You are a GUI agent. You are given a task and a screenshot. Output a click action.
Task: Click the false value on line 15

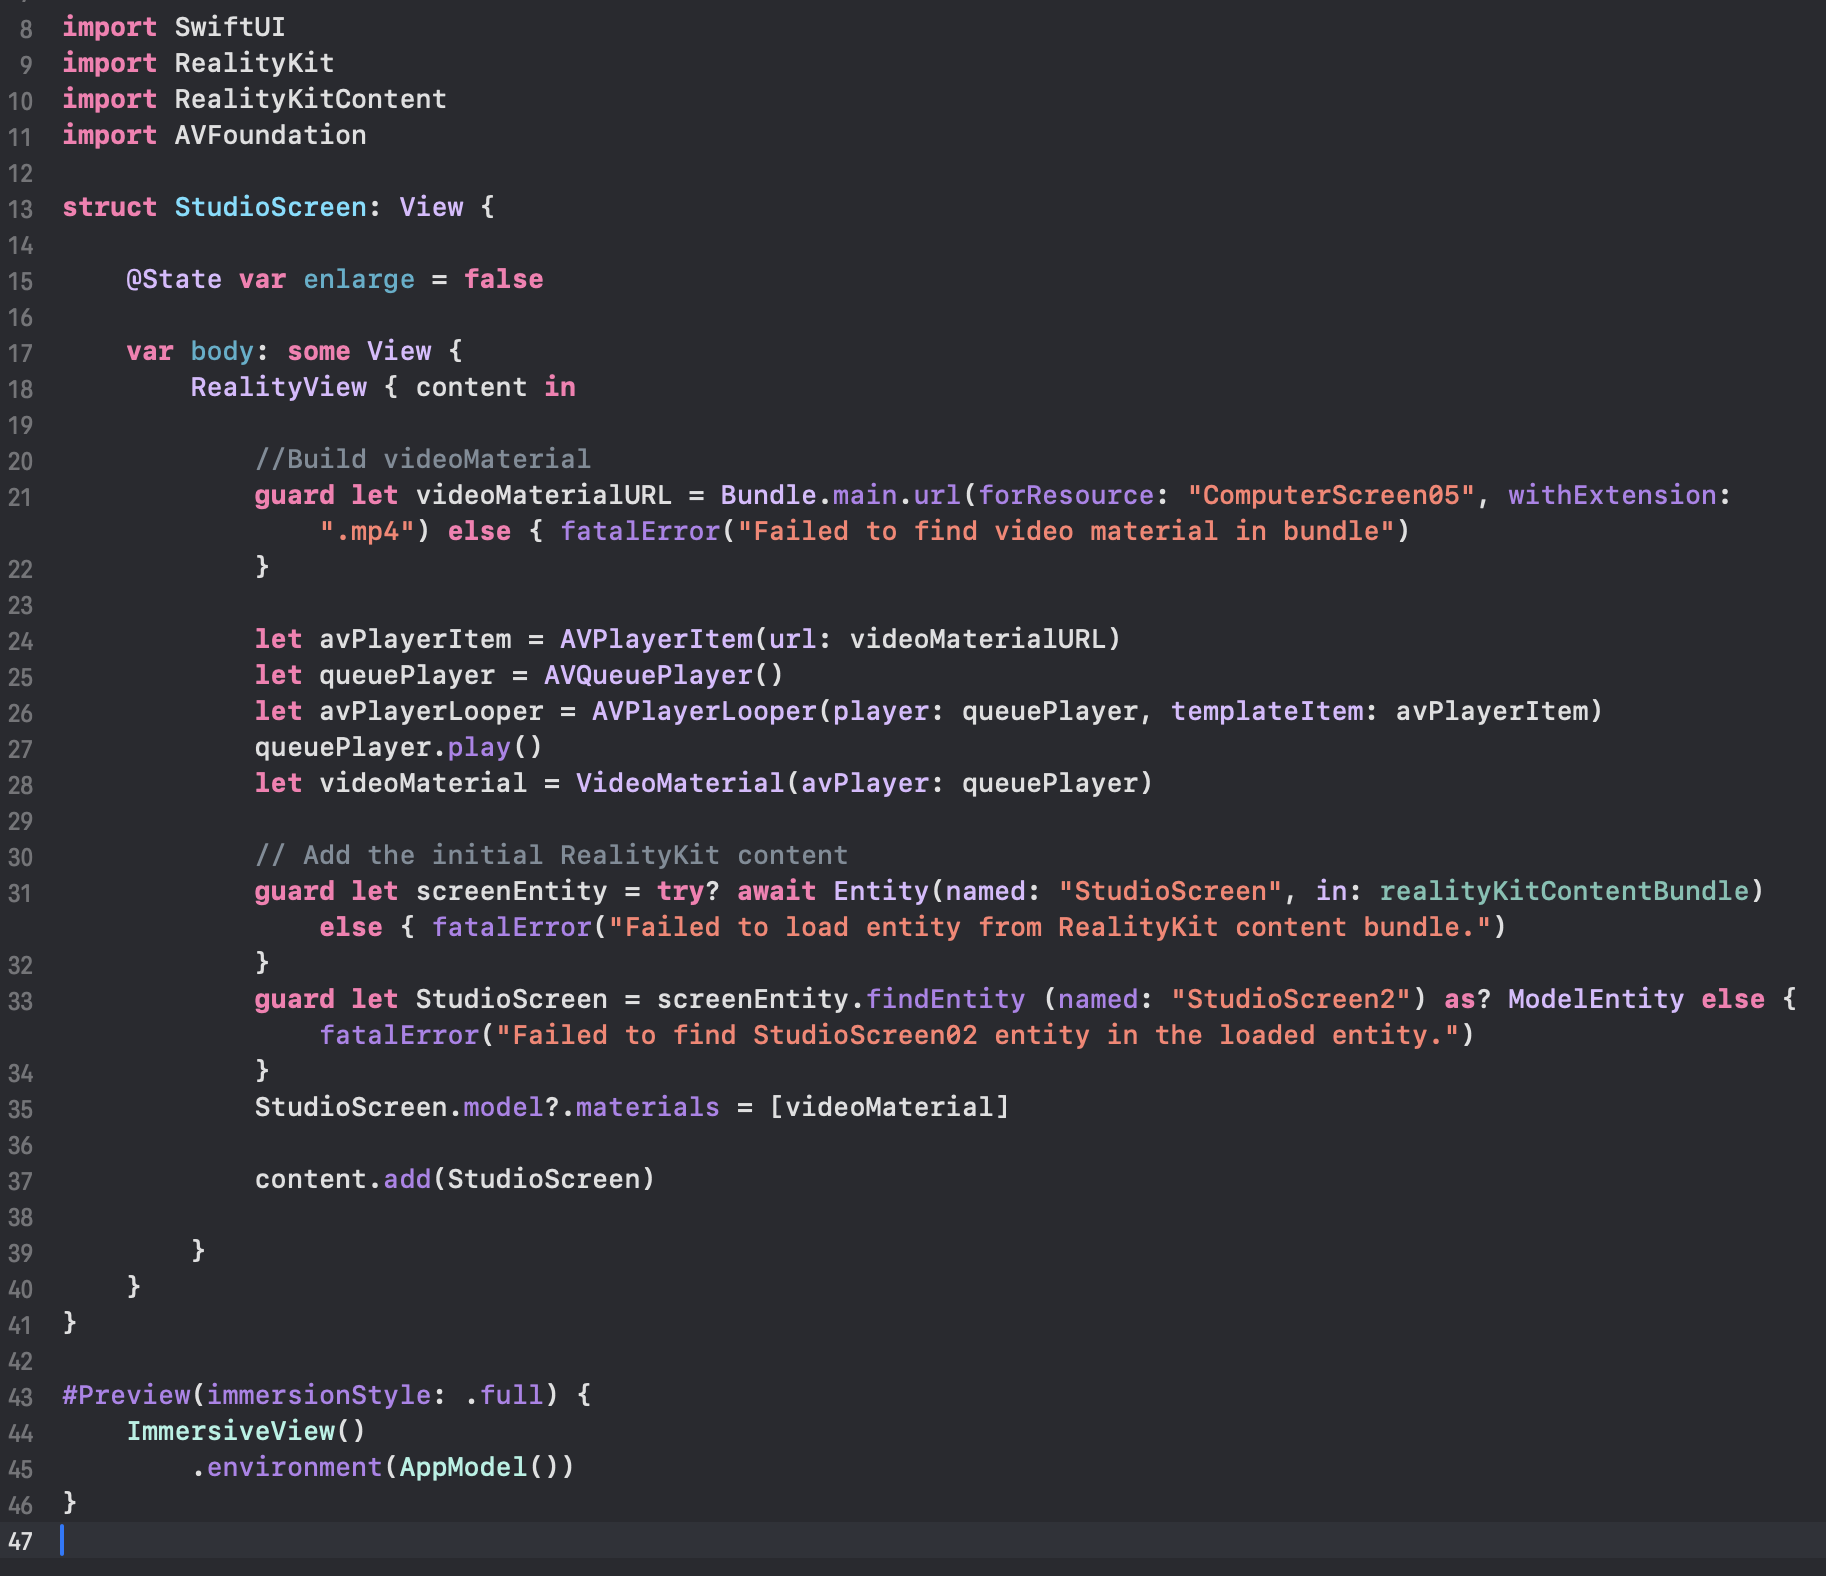(x=503, y=279)
